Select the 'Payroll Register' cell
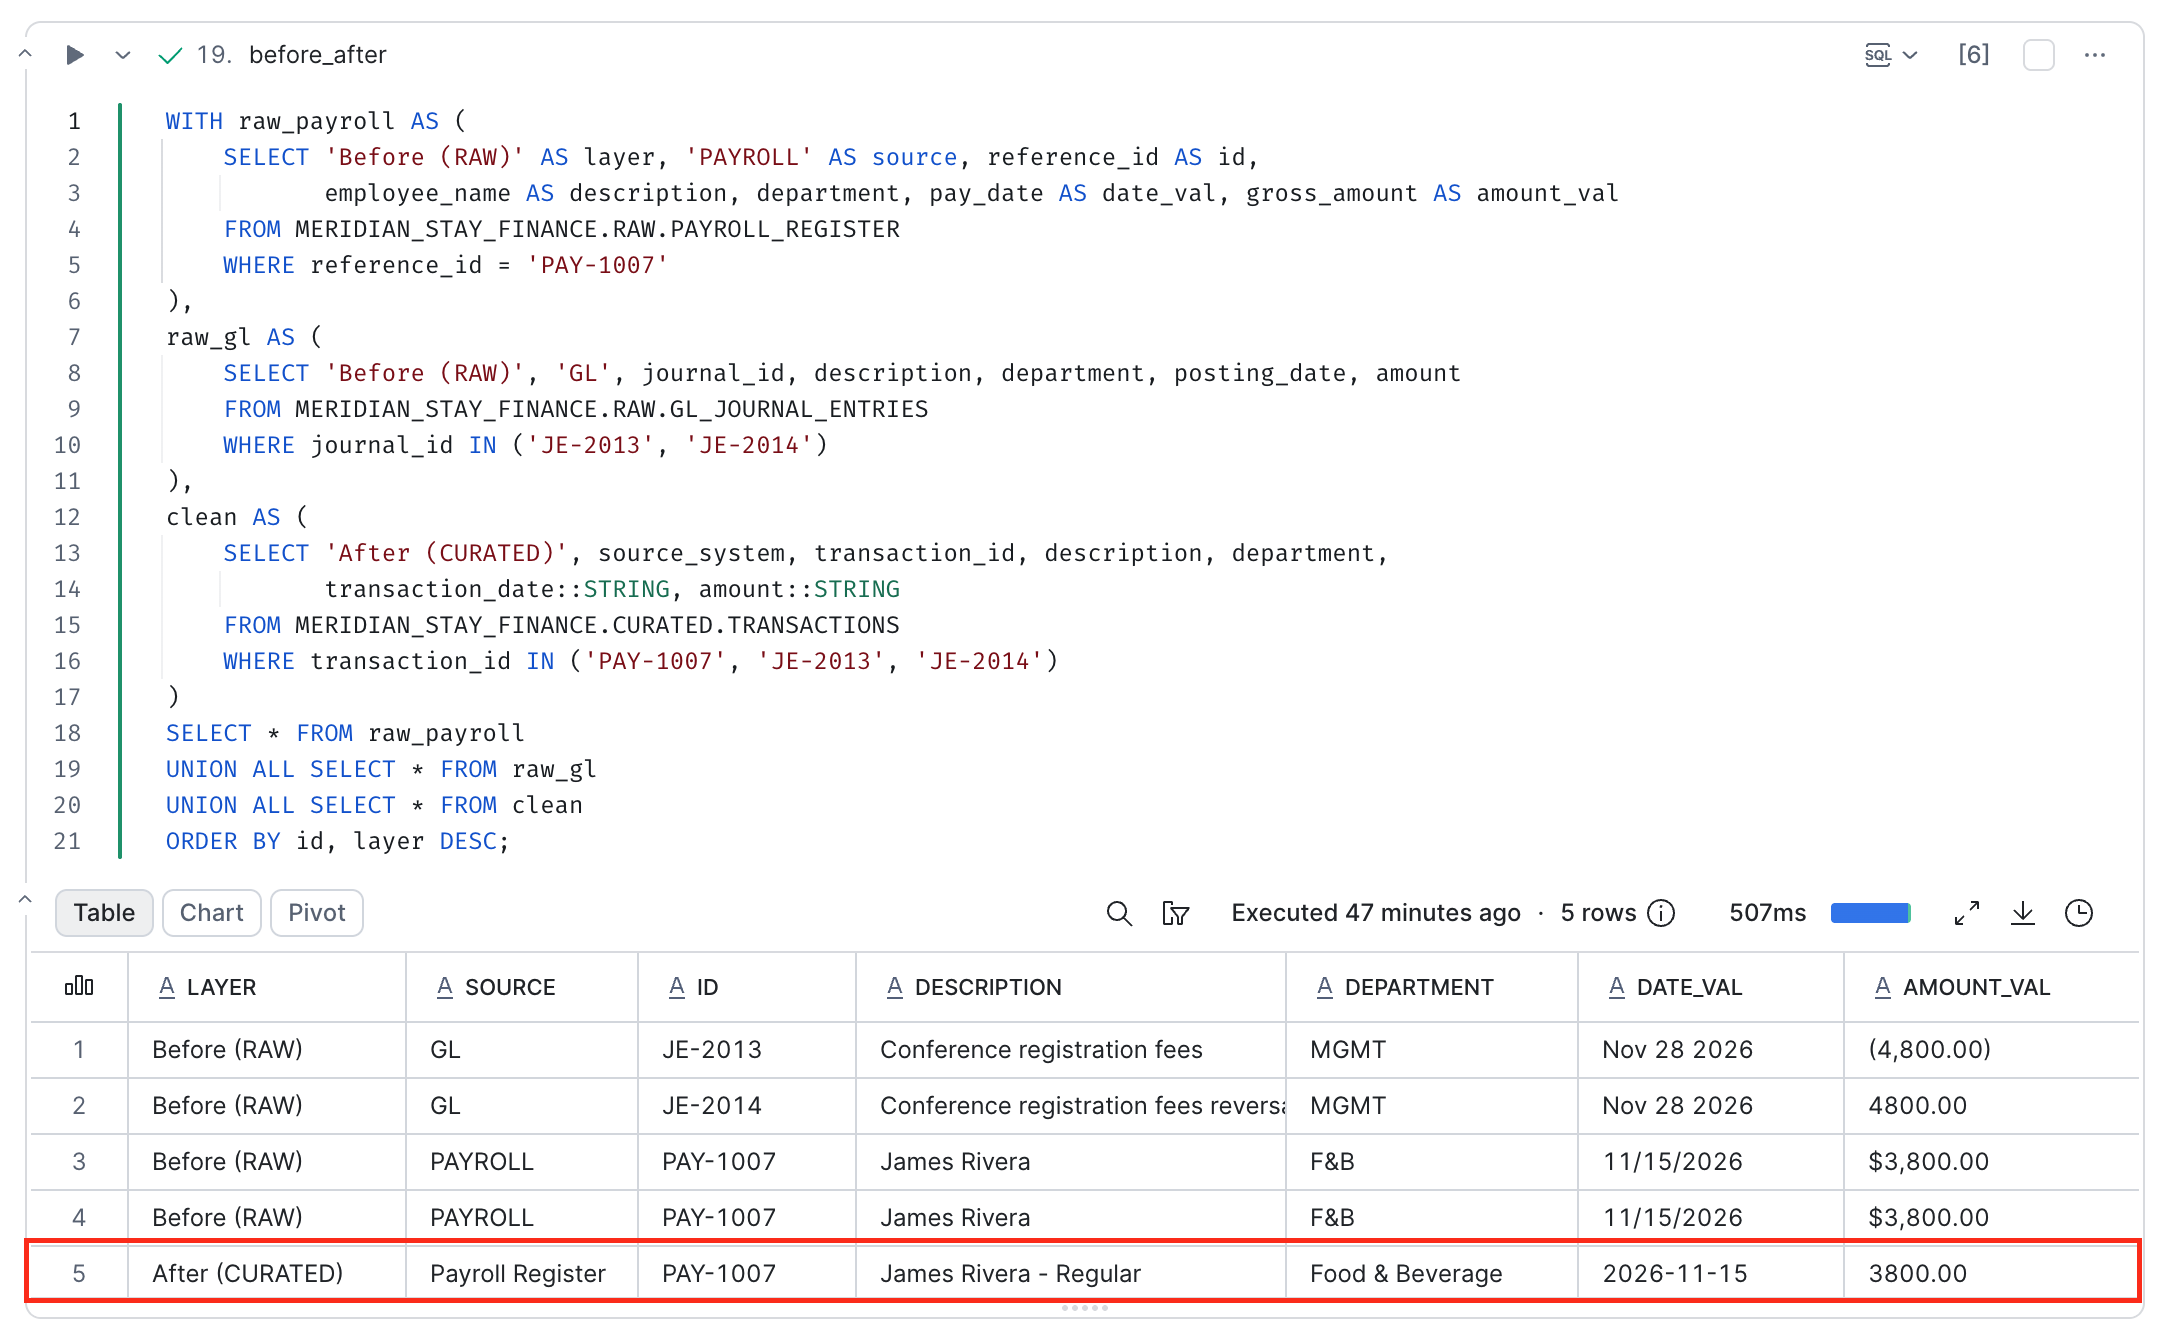This screenshot has height=1328, width=2162. (522, 1273)
